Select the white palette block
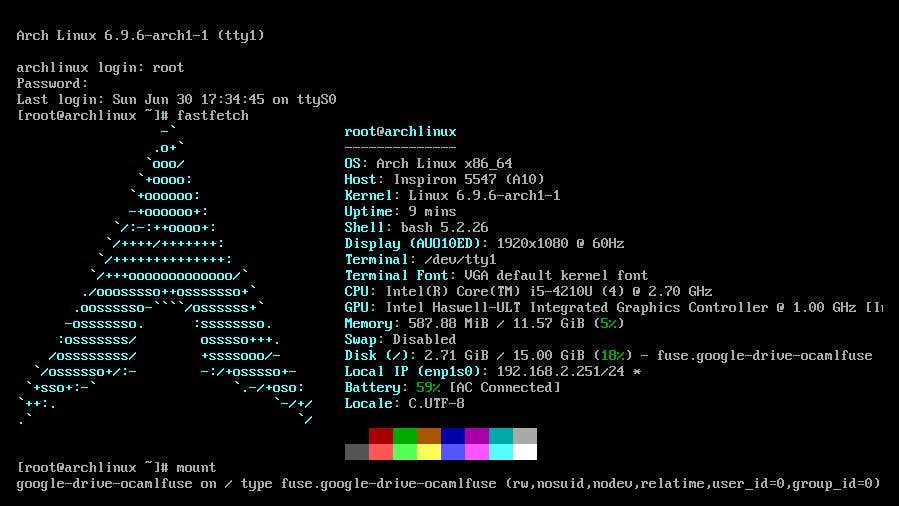The height and width of the screenshot is (506, 899). point(525,452)
